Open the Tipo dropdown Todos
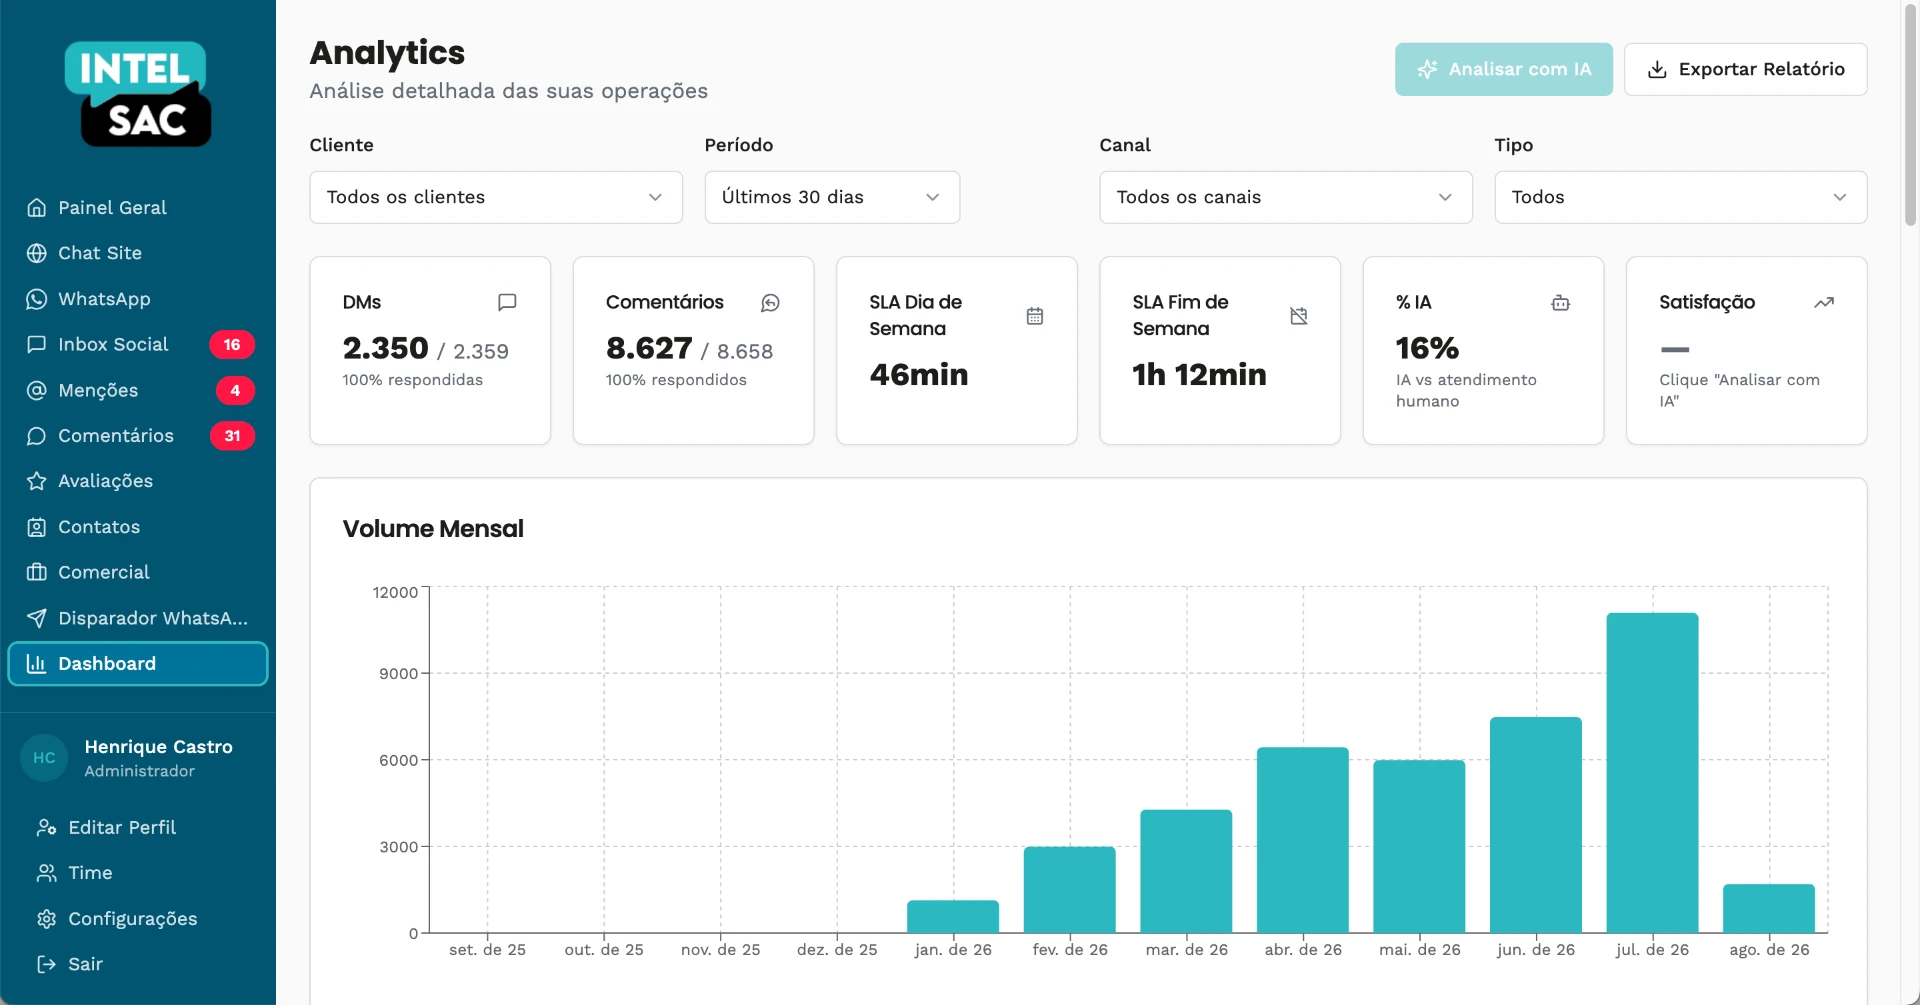 click(x=1681, y=197)
